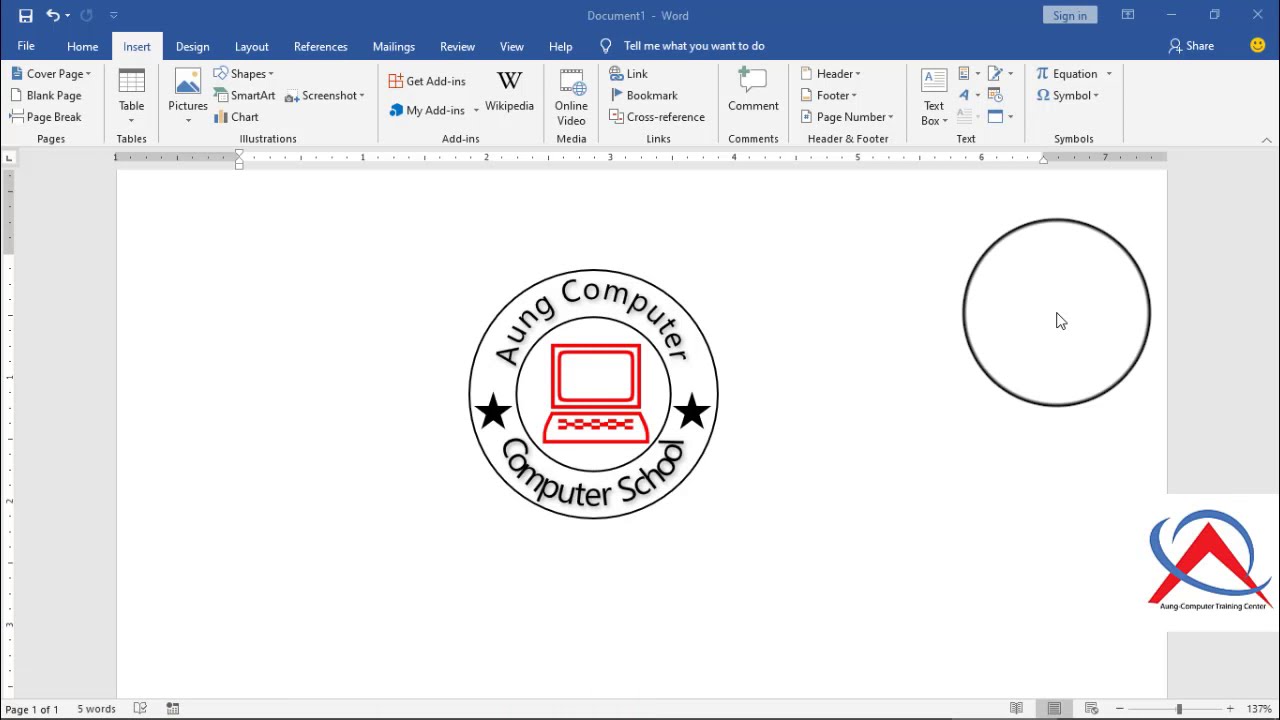1280x720 pixels.
Task: Insert a SmartArt graphic
Action: pyautogui.click(x=245, y=95)
